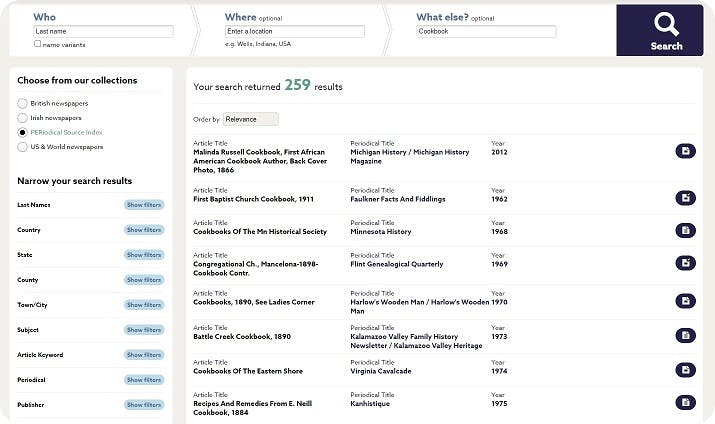The image size is (715, 424).
Task: Click the icon for Flint Genealogical Quarterly row
Action: pos(685,264)
